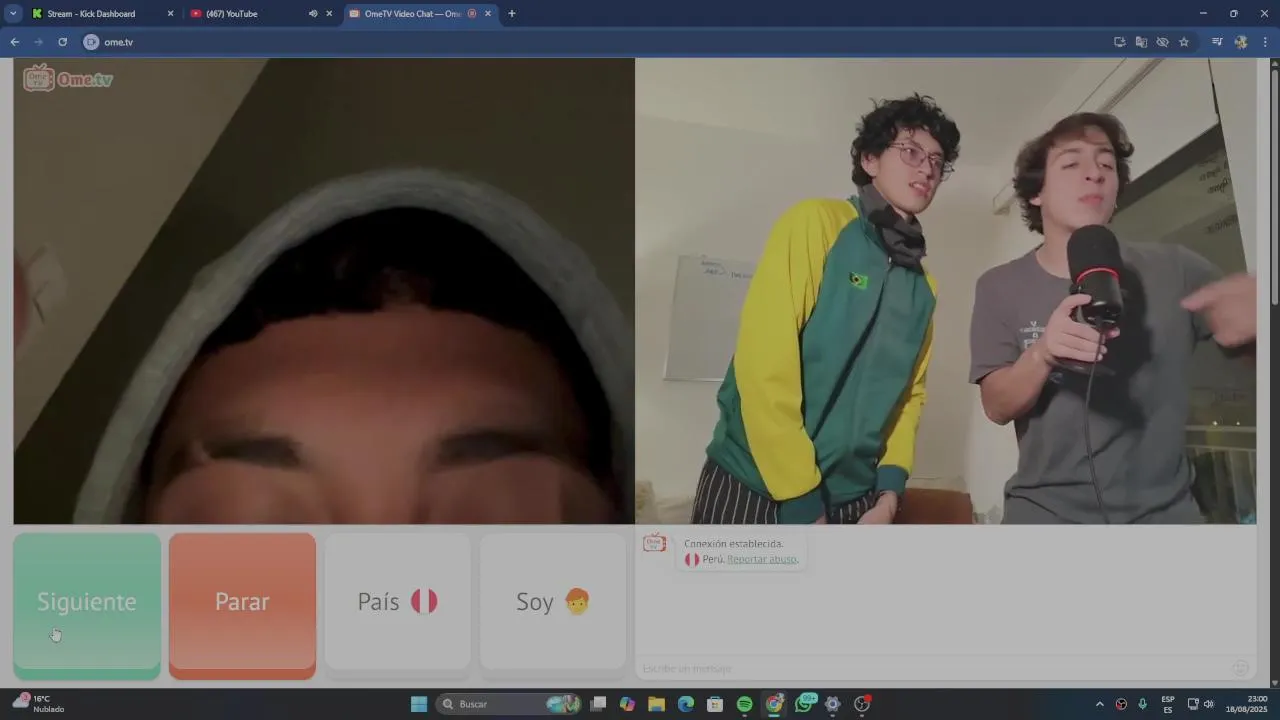The width and height of the screenshot is (1280, 720).
Task: Click the Escribe un mensaje input field
Action: pos(930,668)
